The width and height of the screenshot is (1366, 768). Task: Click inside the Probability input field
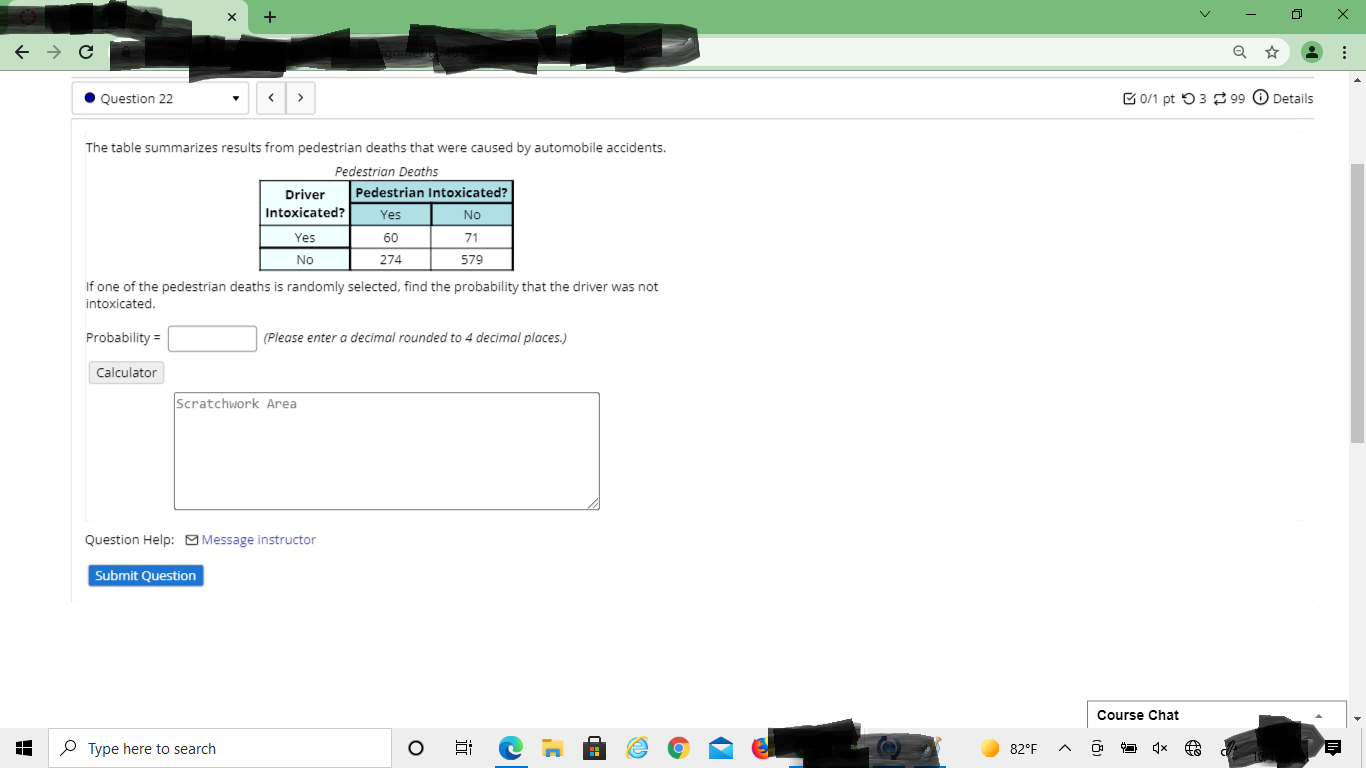[211, 338]
